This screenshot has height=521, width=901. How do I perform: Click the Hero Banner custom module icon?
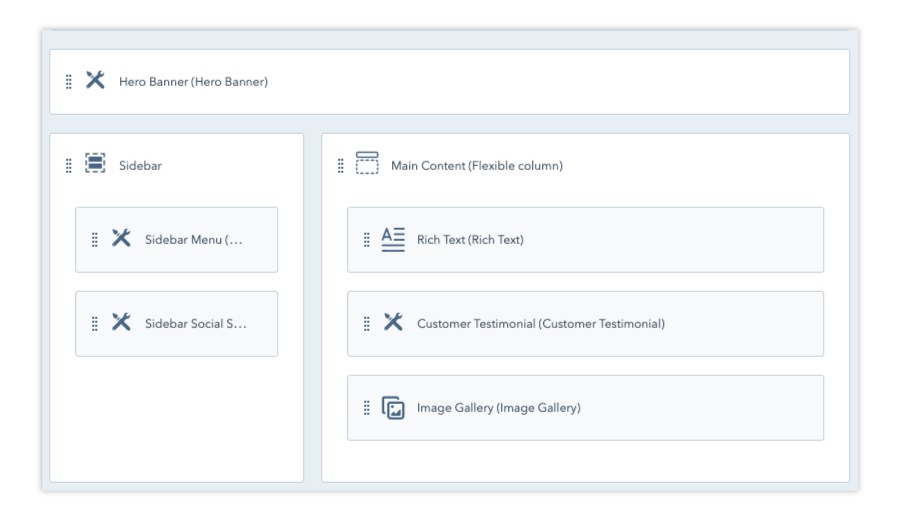pyautogui.click(x=95, y=80)
